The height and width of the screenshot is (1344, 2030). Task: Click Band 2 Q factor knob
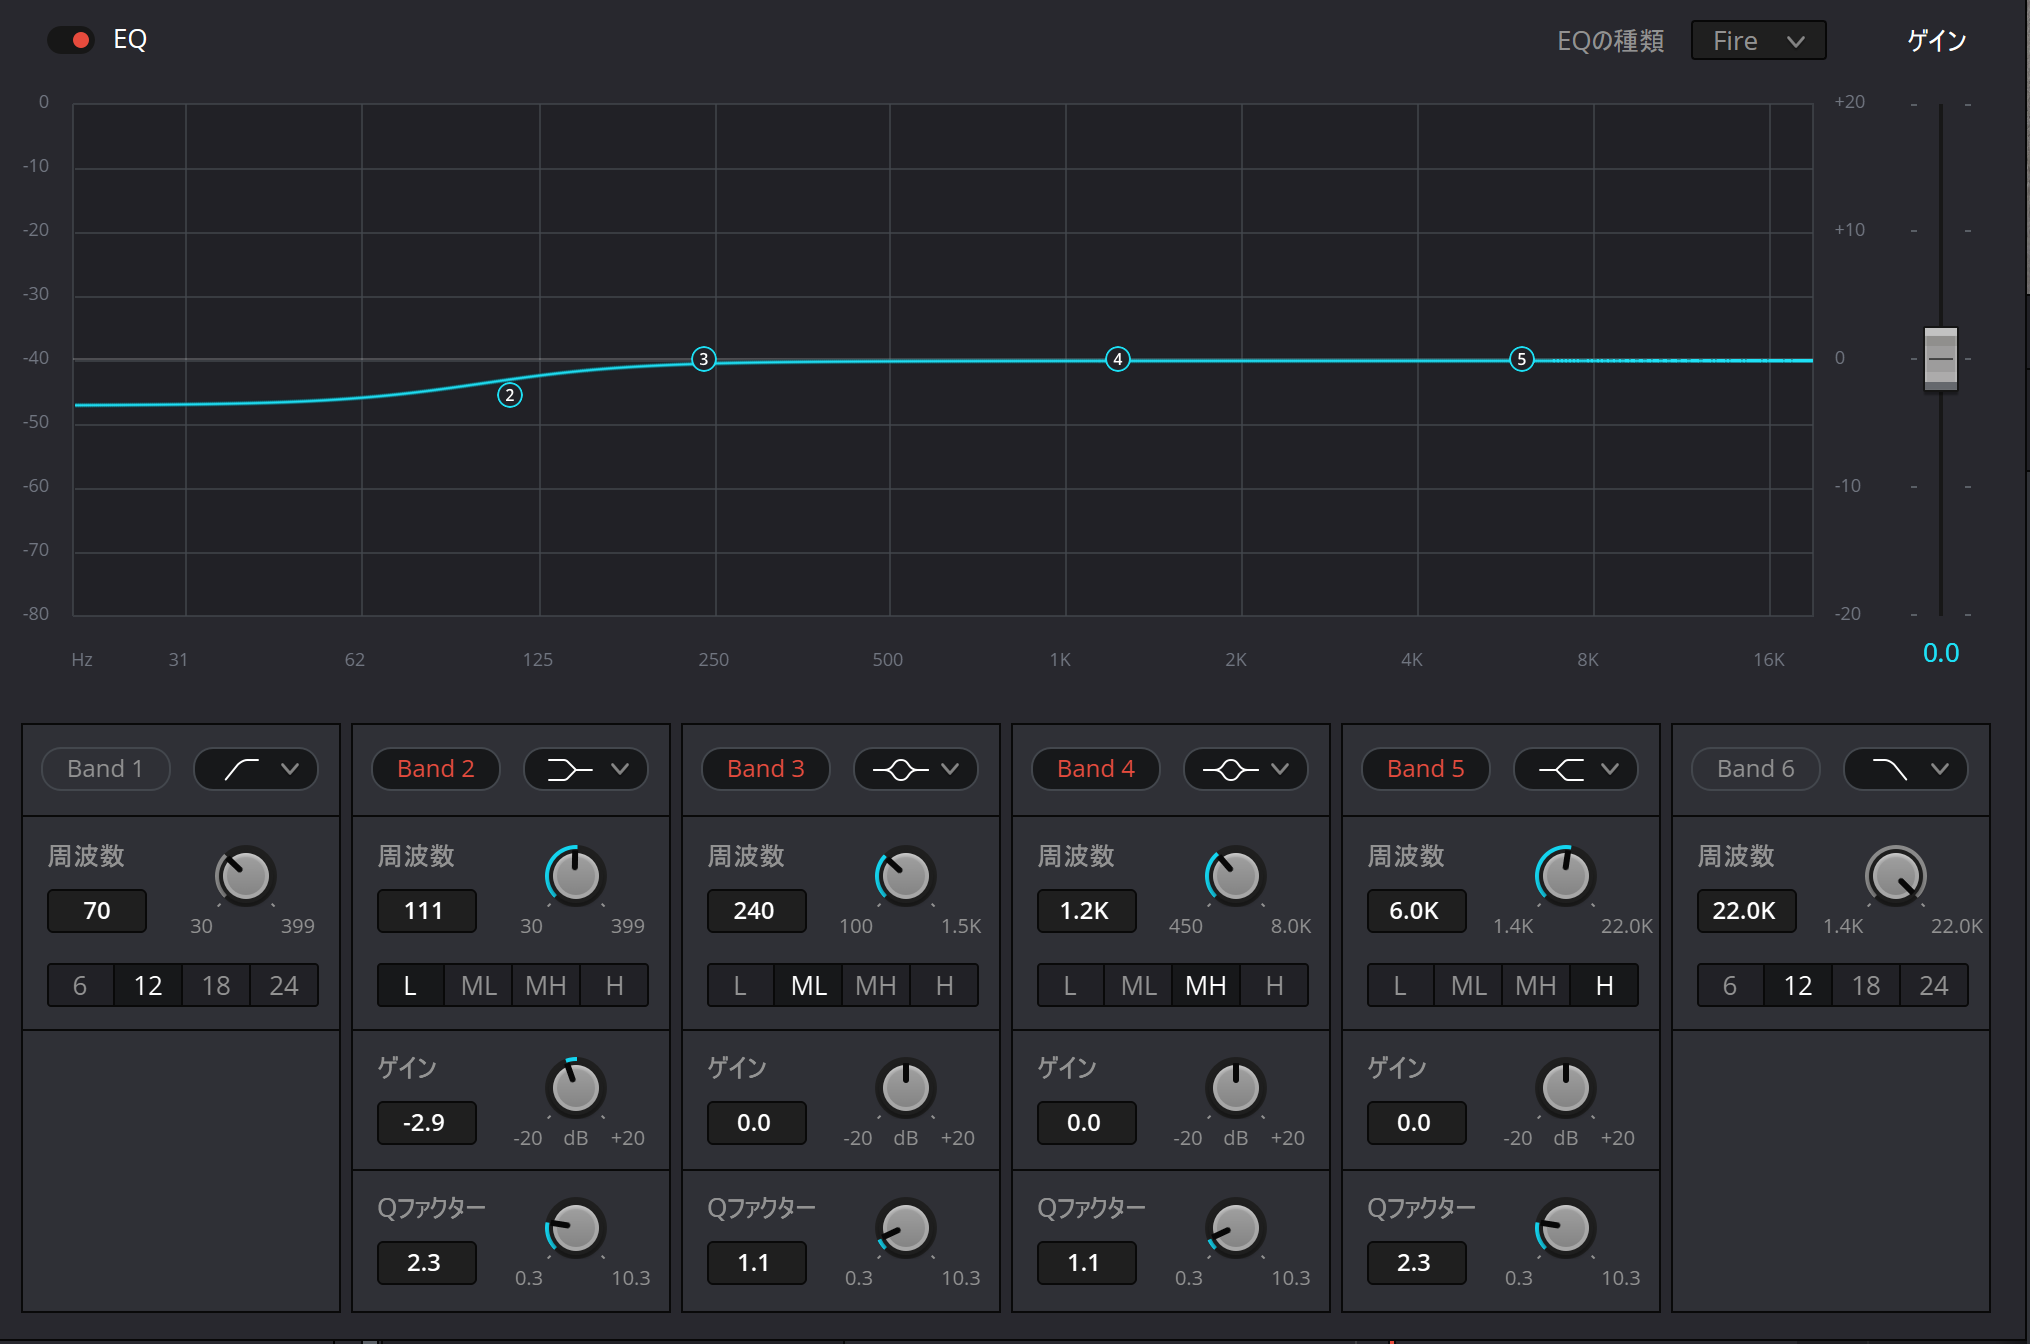tap(575, 1228)
